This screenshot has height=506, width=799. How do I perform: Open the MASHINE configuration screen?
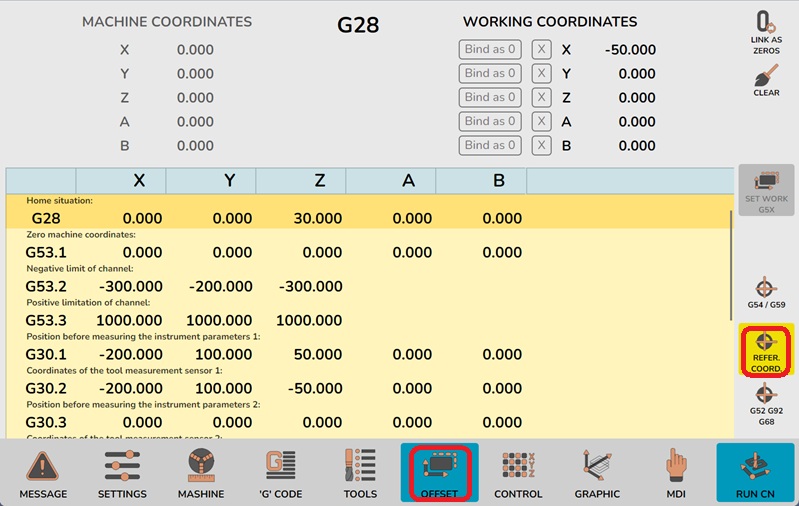[202, 473]
